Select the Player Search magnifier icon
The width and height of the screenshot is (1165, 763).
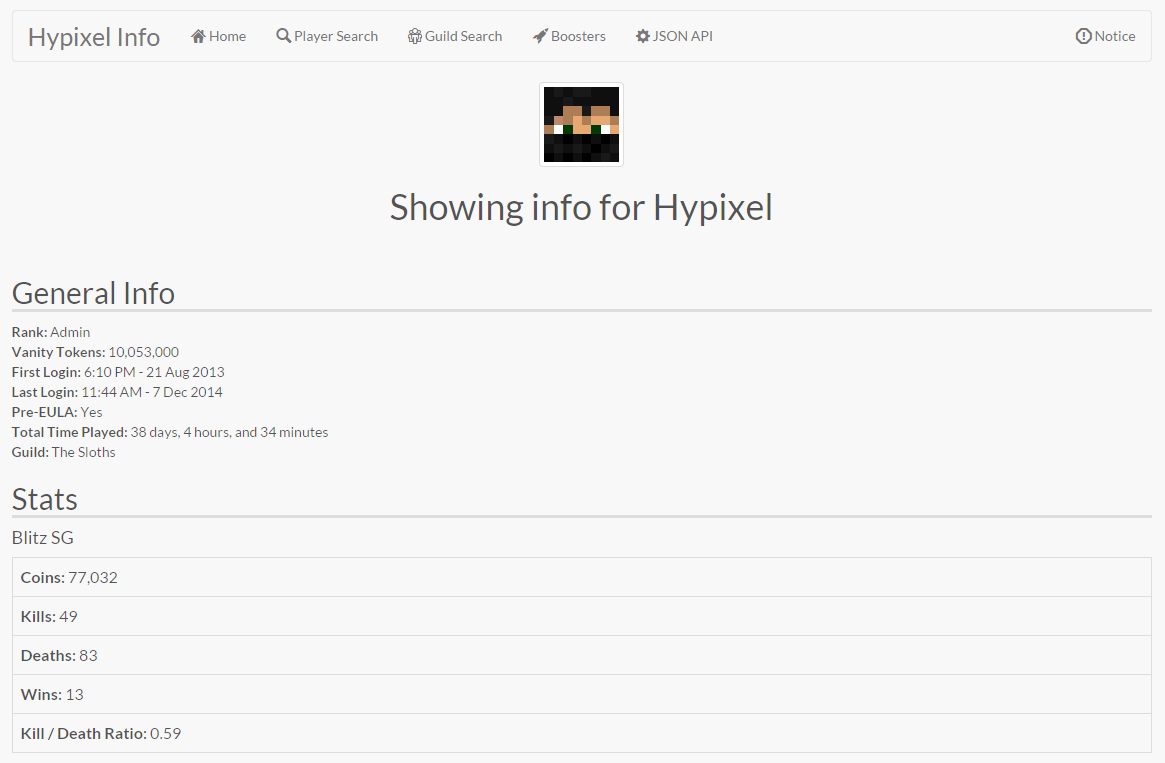tap(282, 35)
